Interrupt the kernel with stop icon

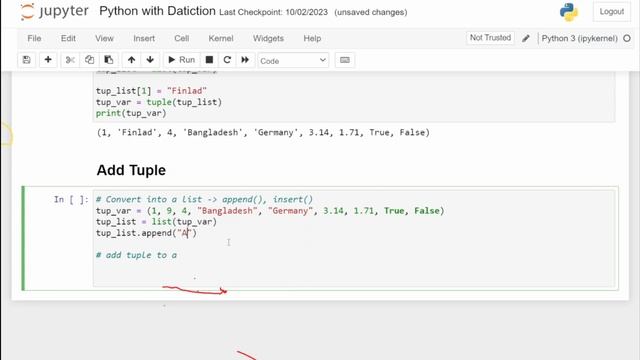point(209,60)
